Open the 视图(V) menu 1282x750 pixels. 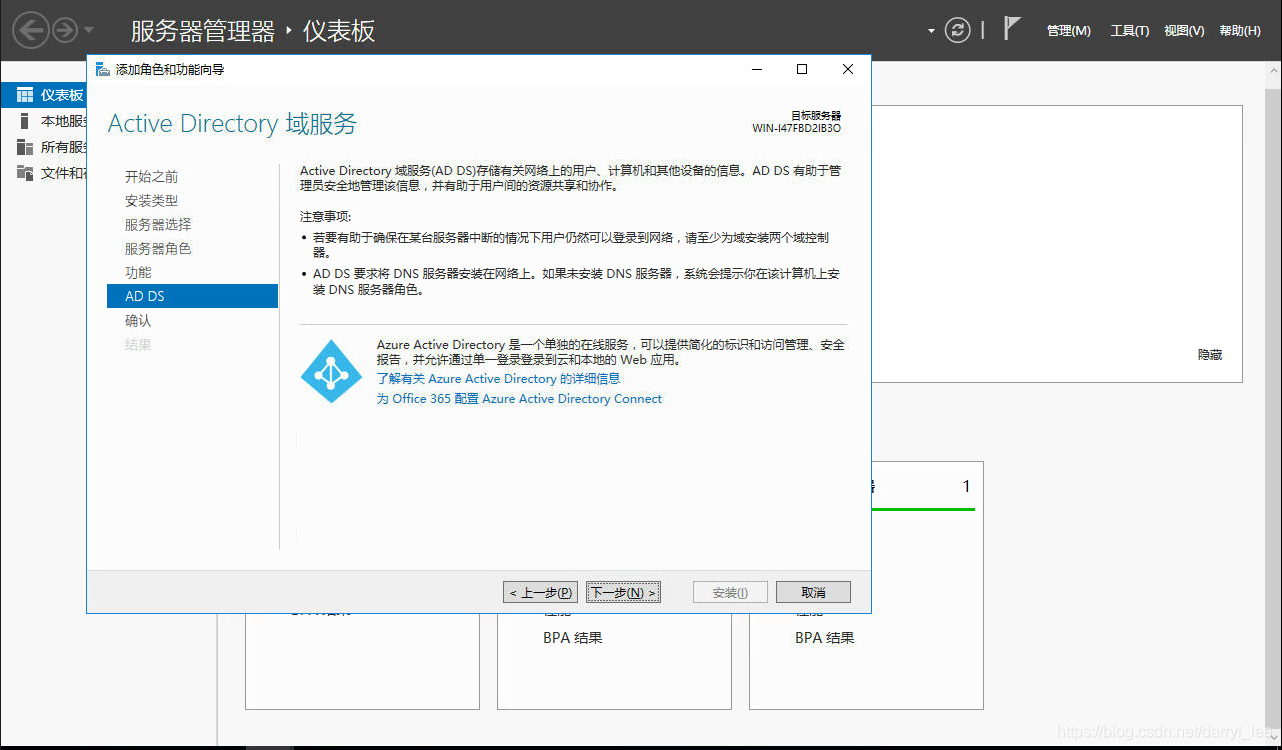(1184, 31)
